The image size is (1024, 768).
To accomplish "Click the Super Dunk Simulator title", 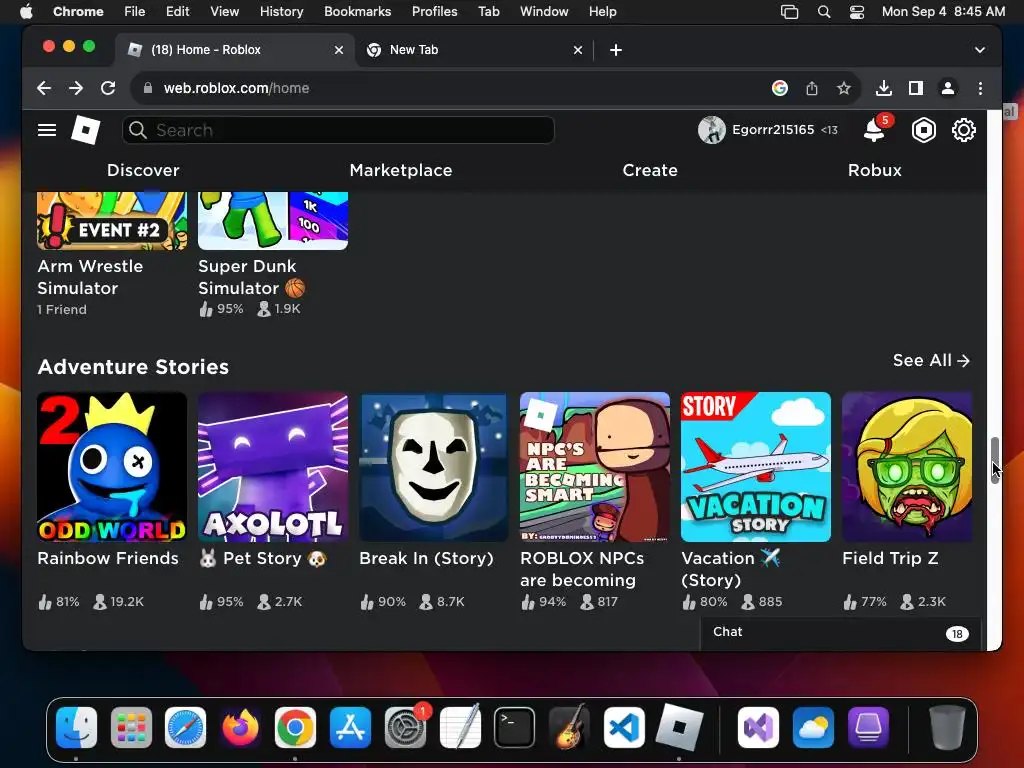I will 251,277.
